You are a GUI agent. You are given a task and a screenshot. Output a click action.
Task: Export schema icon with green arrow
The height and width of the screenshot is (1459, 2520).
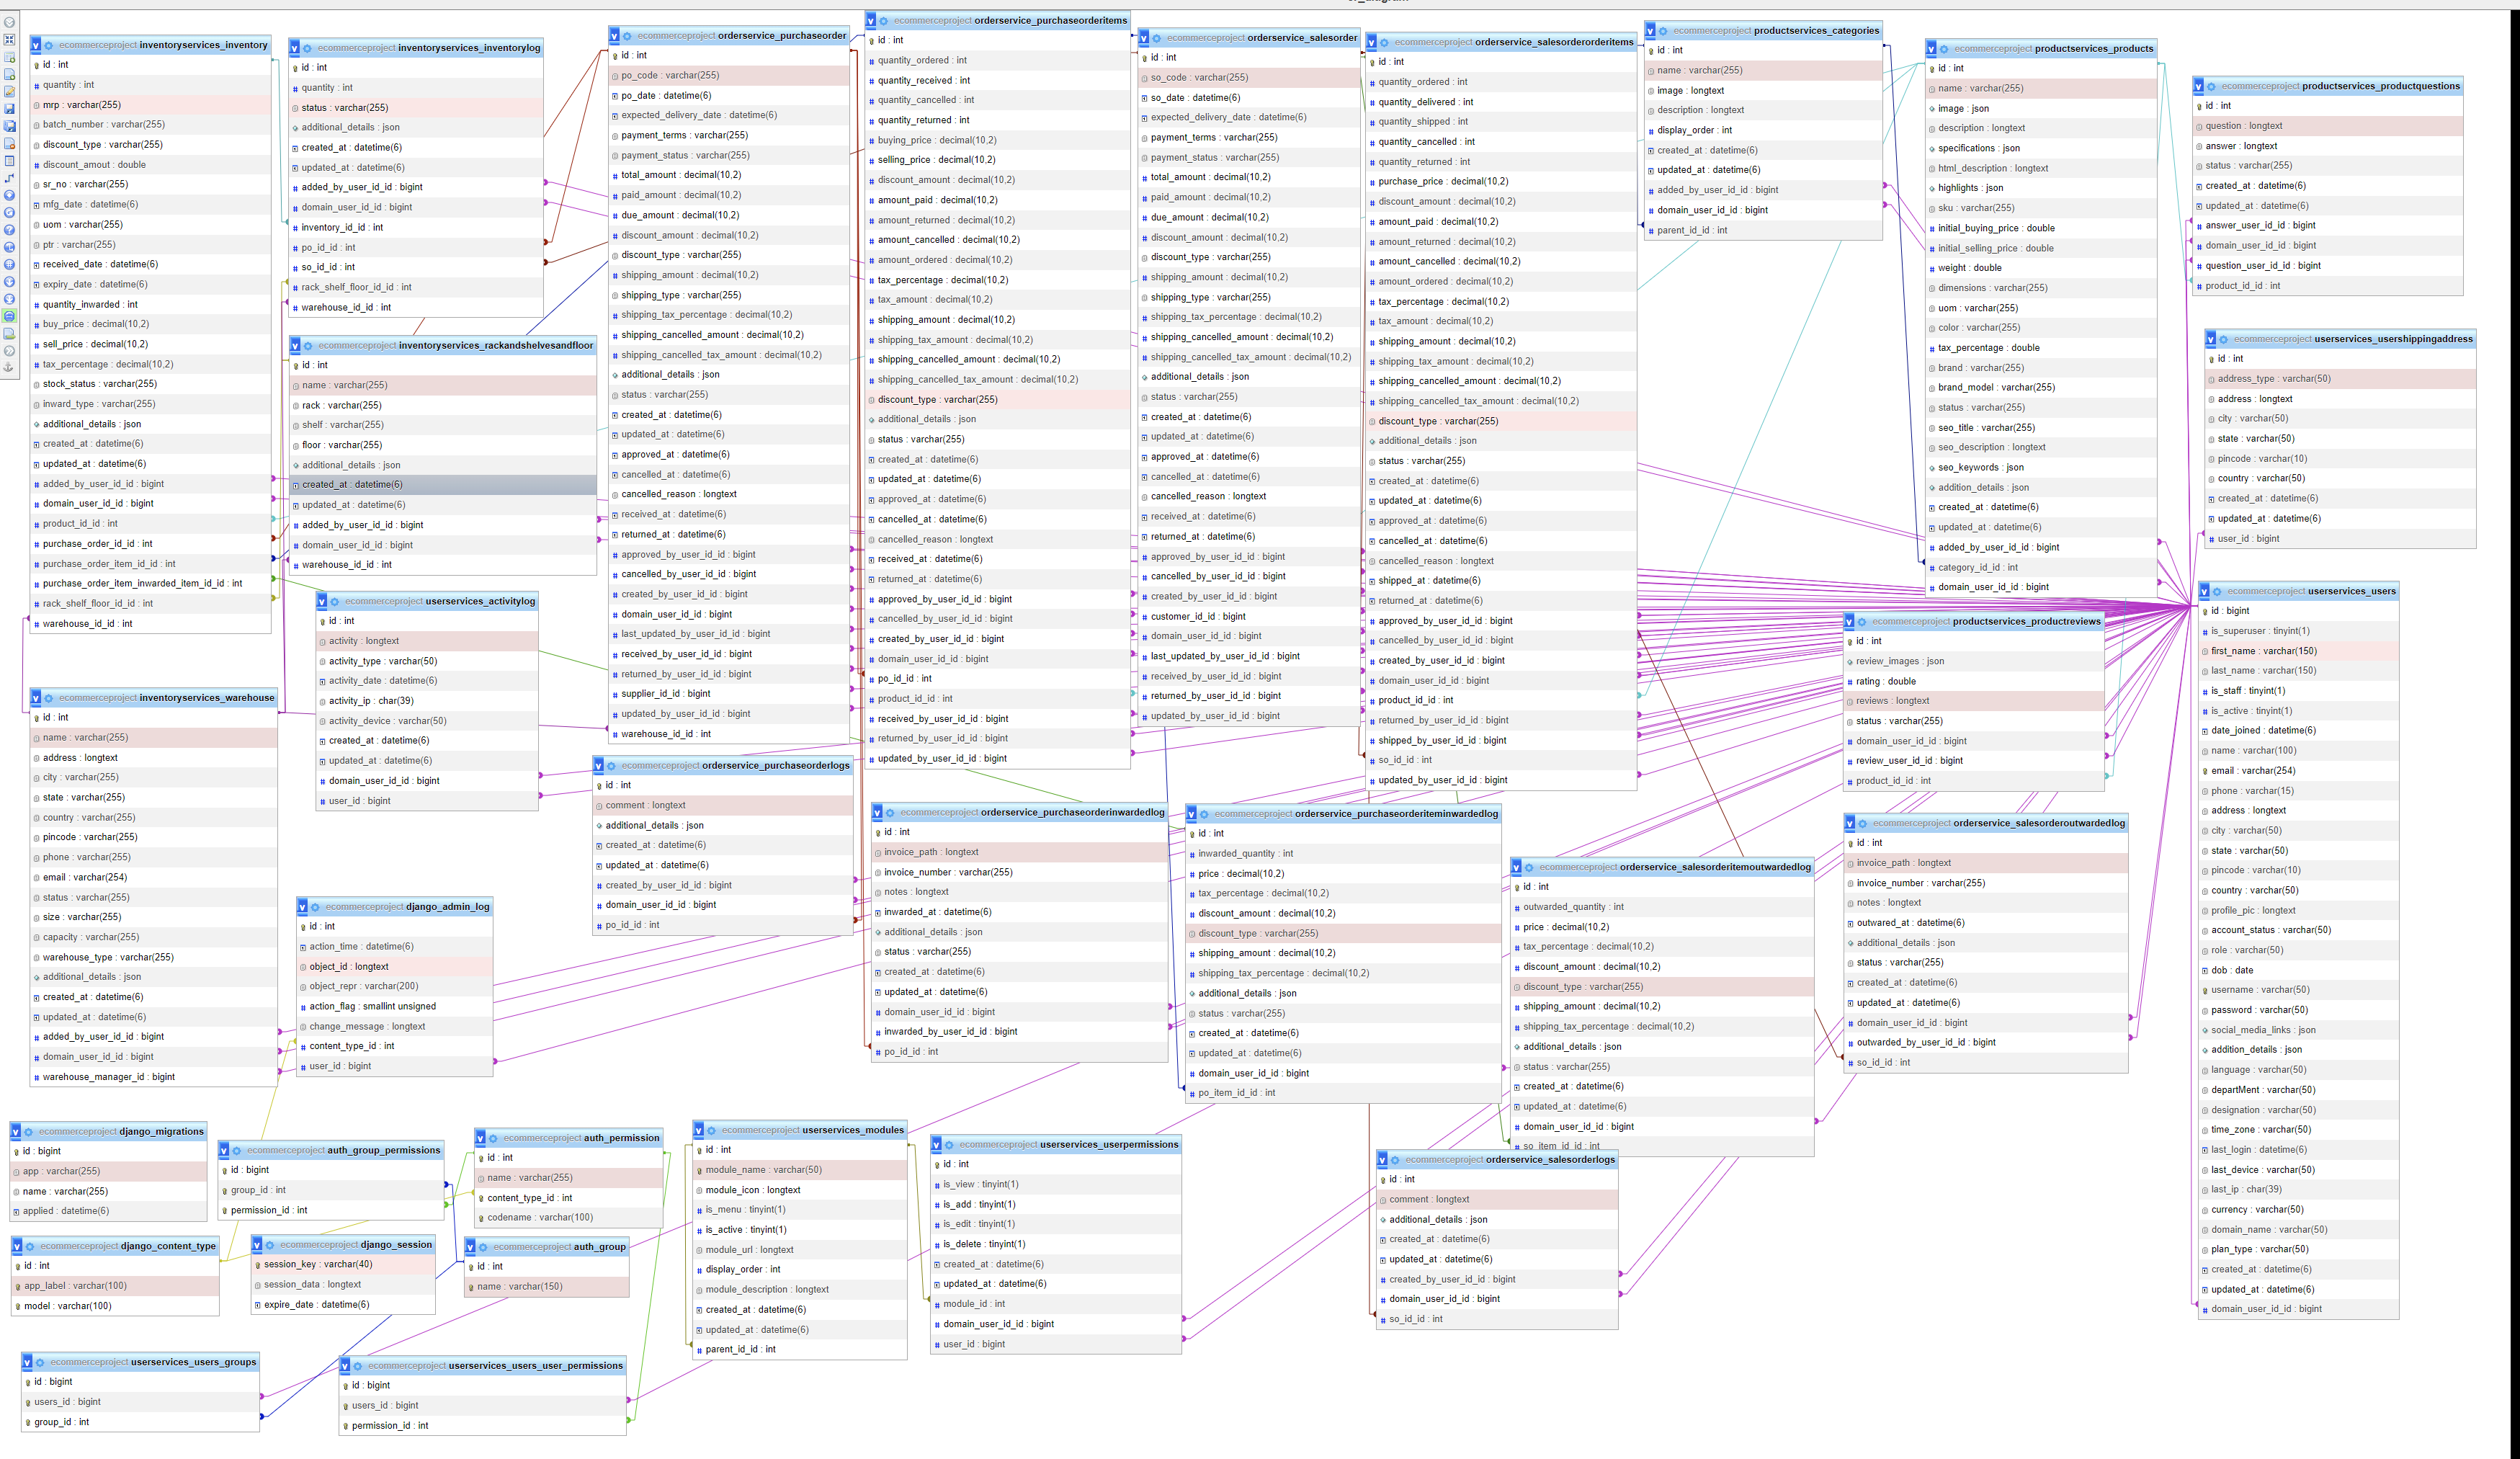[9, 334]
